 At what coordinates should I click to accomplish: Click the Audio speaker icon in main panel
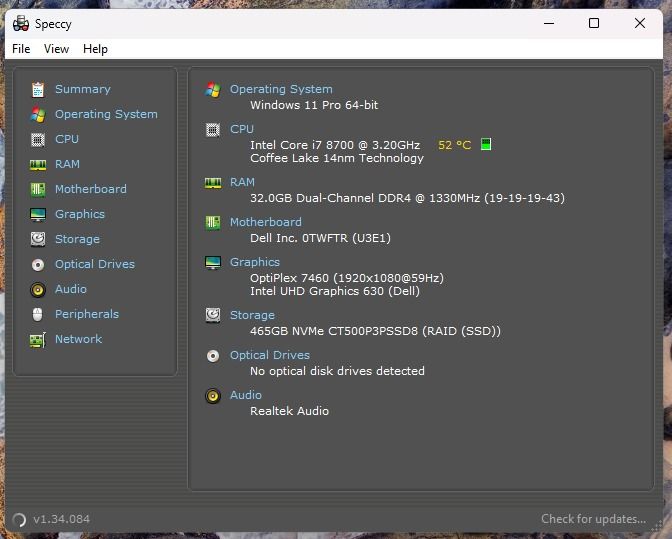tap(213, 395)
